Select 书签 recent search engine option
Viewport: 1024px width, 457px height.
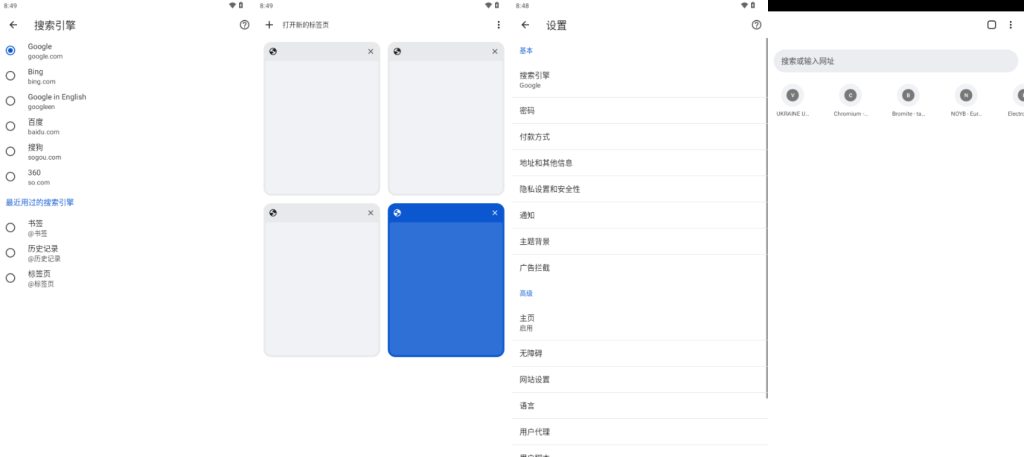point(10,228)
